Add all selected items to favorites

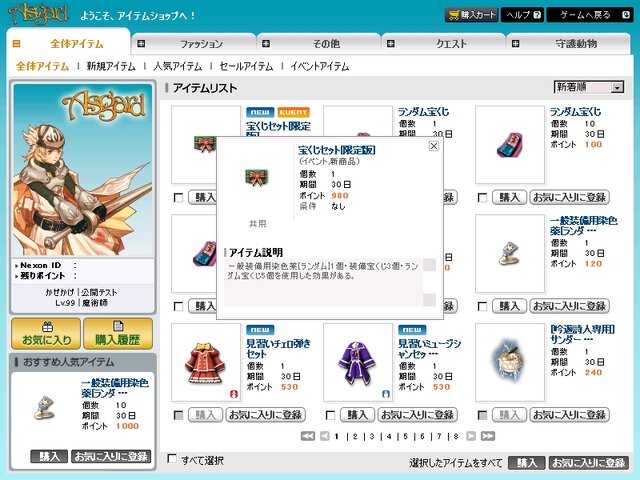[589, 462]
